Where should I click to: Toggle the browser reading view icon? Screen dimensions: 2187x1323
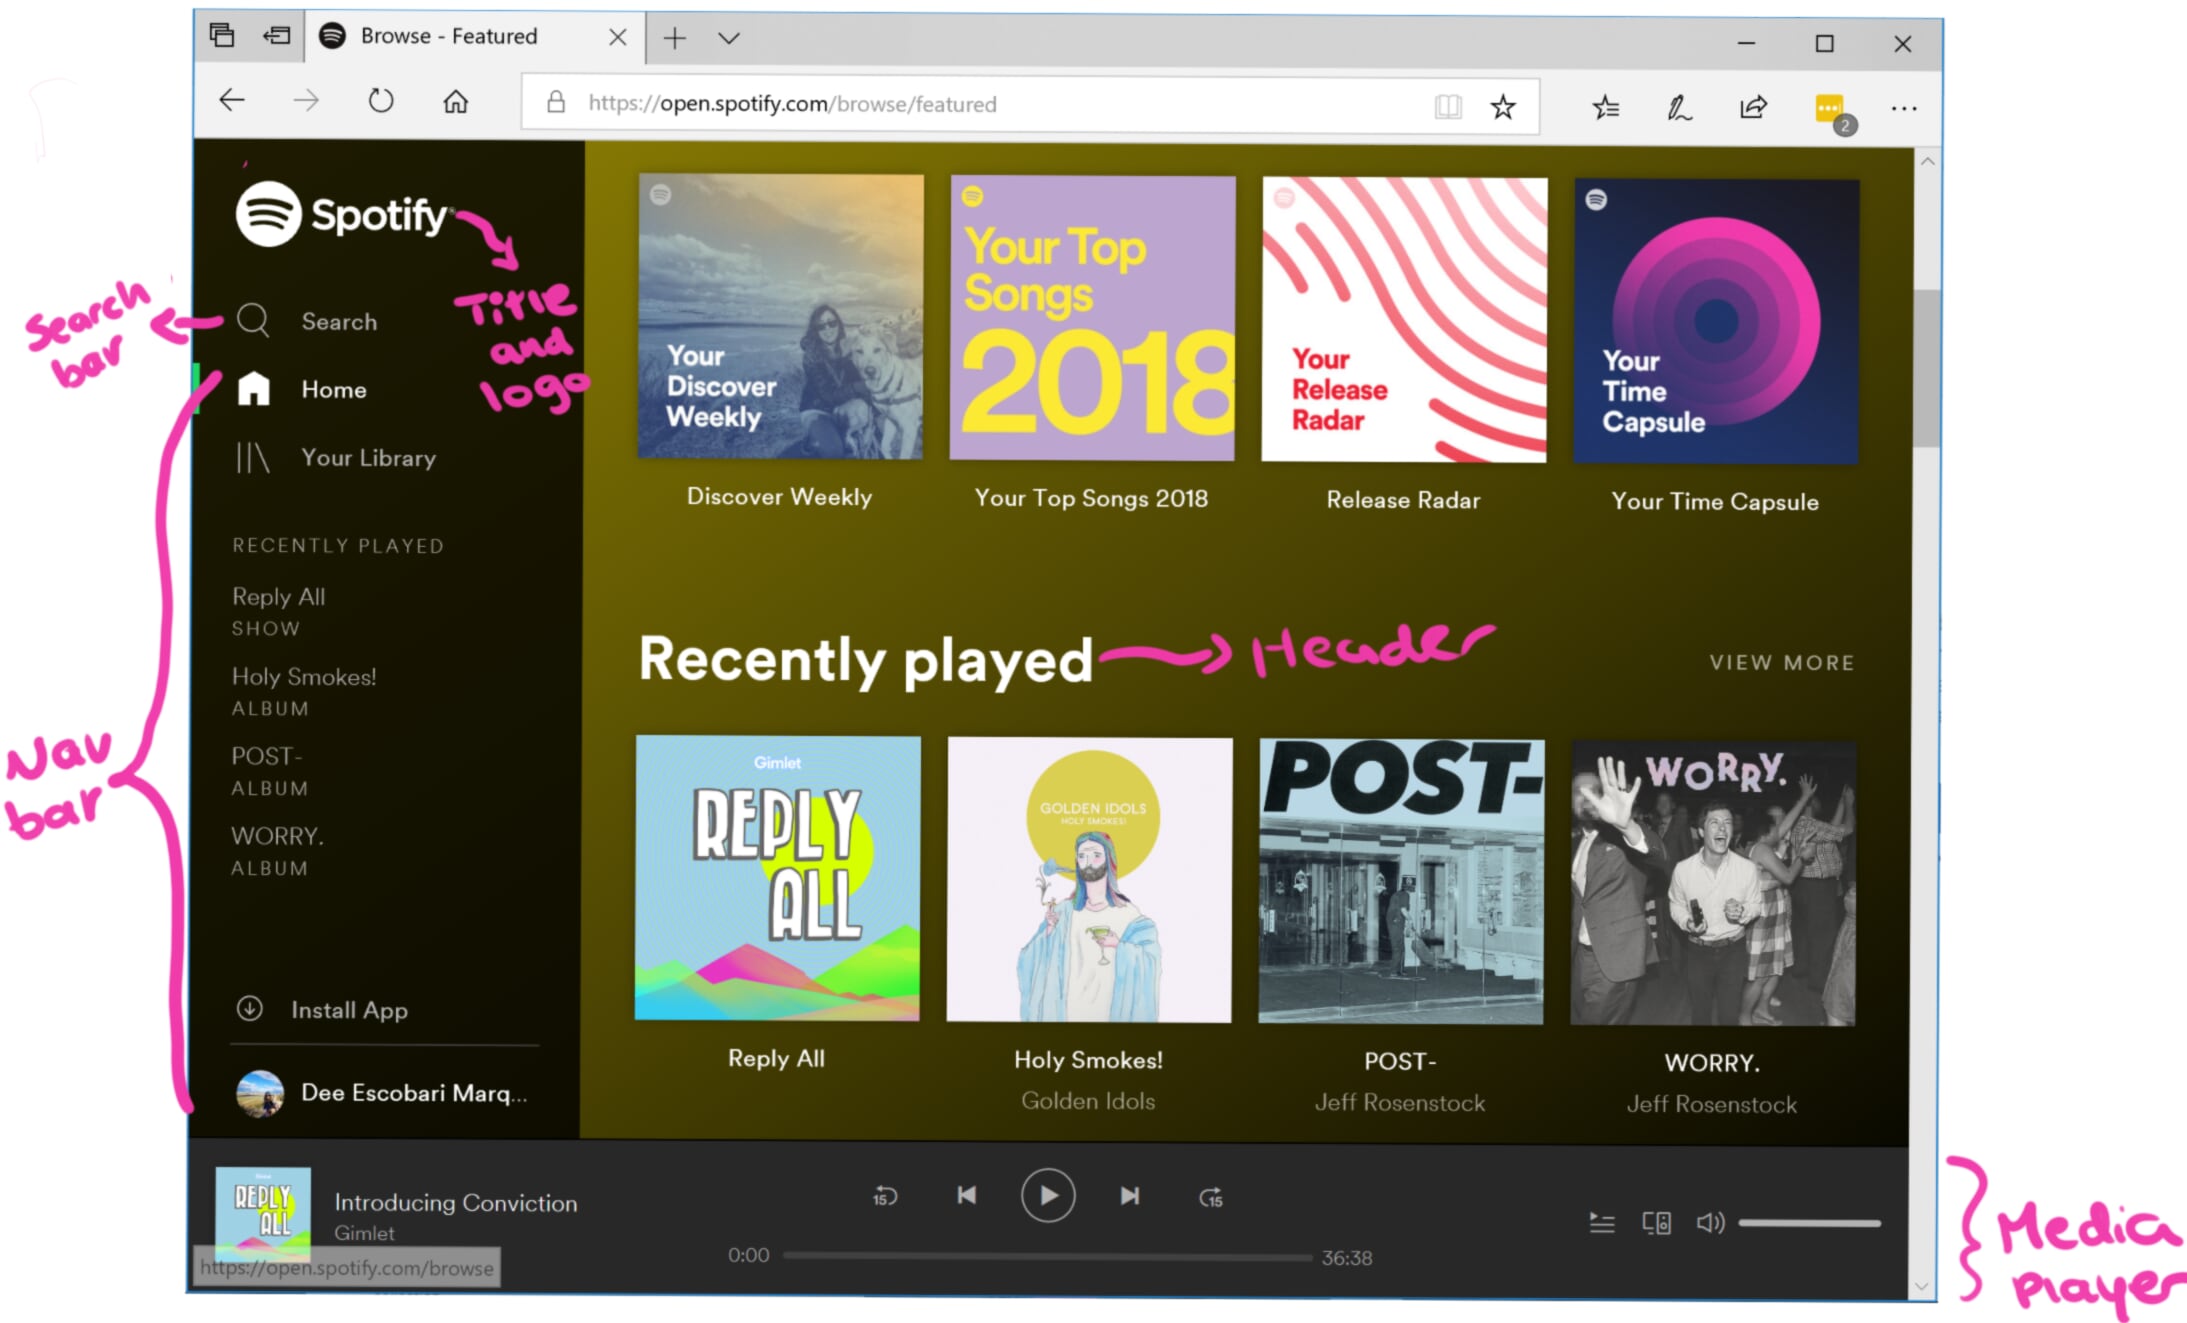pyautogui.click(x=1447, y=106)
